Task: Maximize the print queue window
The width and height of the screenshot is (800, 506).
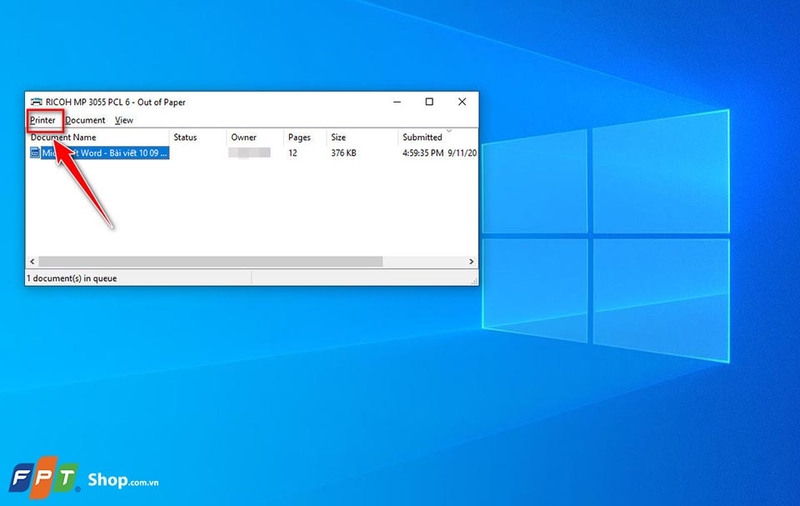Action: [x=429, y=102]
